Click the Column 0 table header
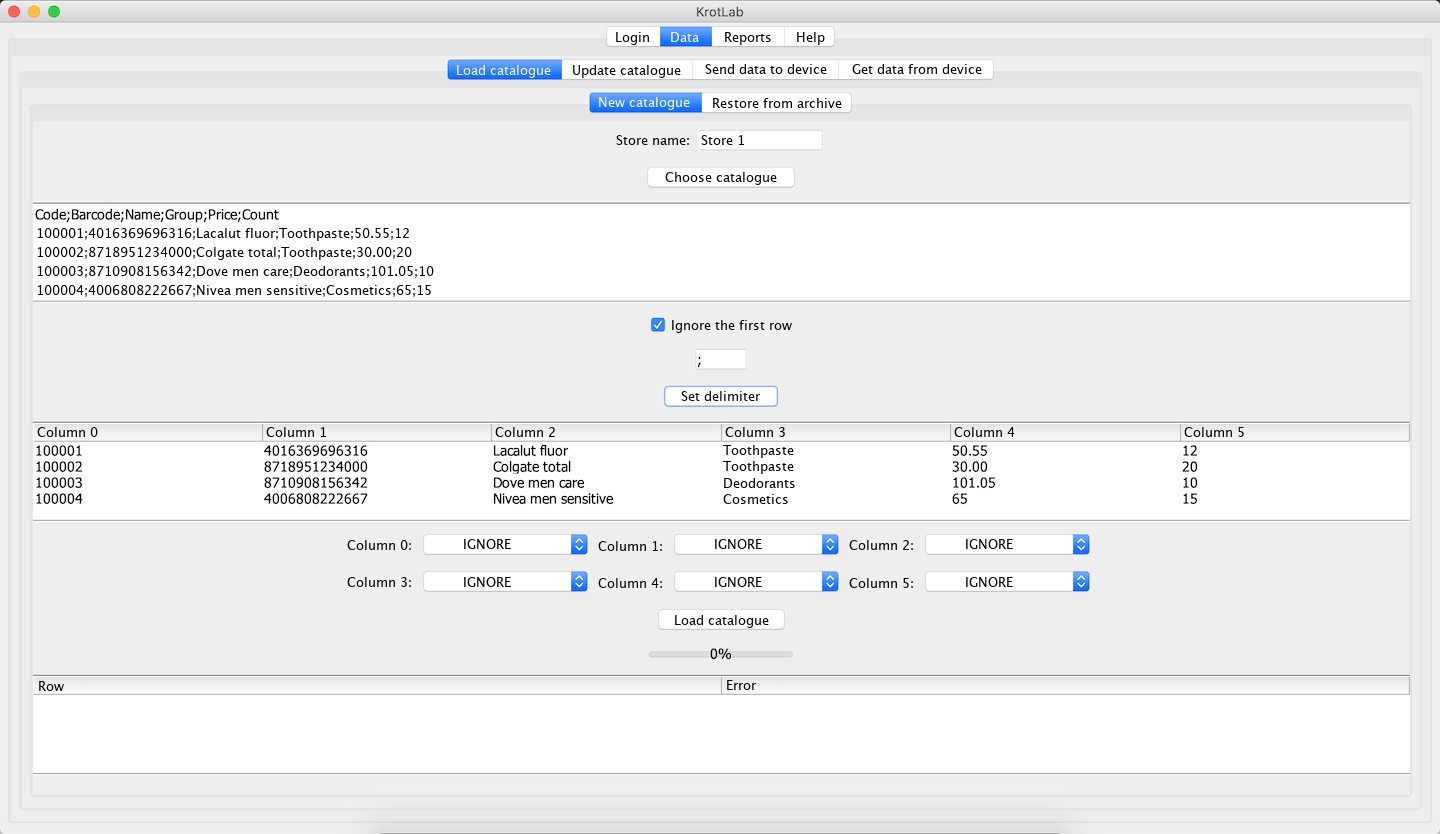 point(148,432)
